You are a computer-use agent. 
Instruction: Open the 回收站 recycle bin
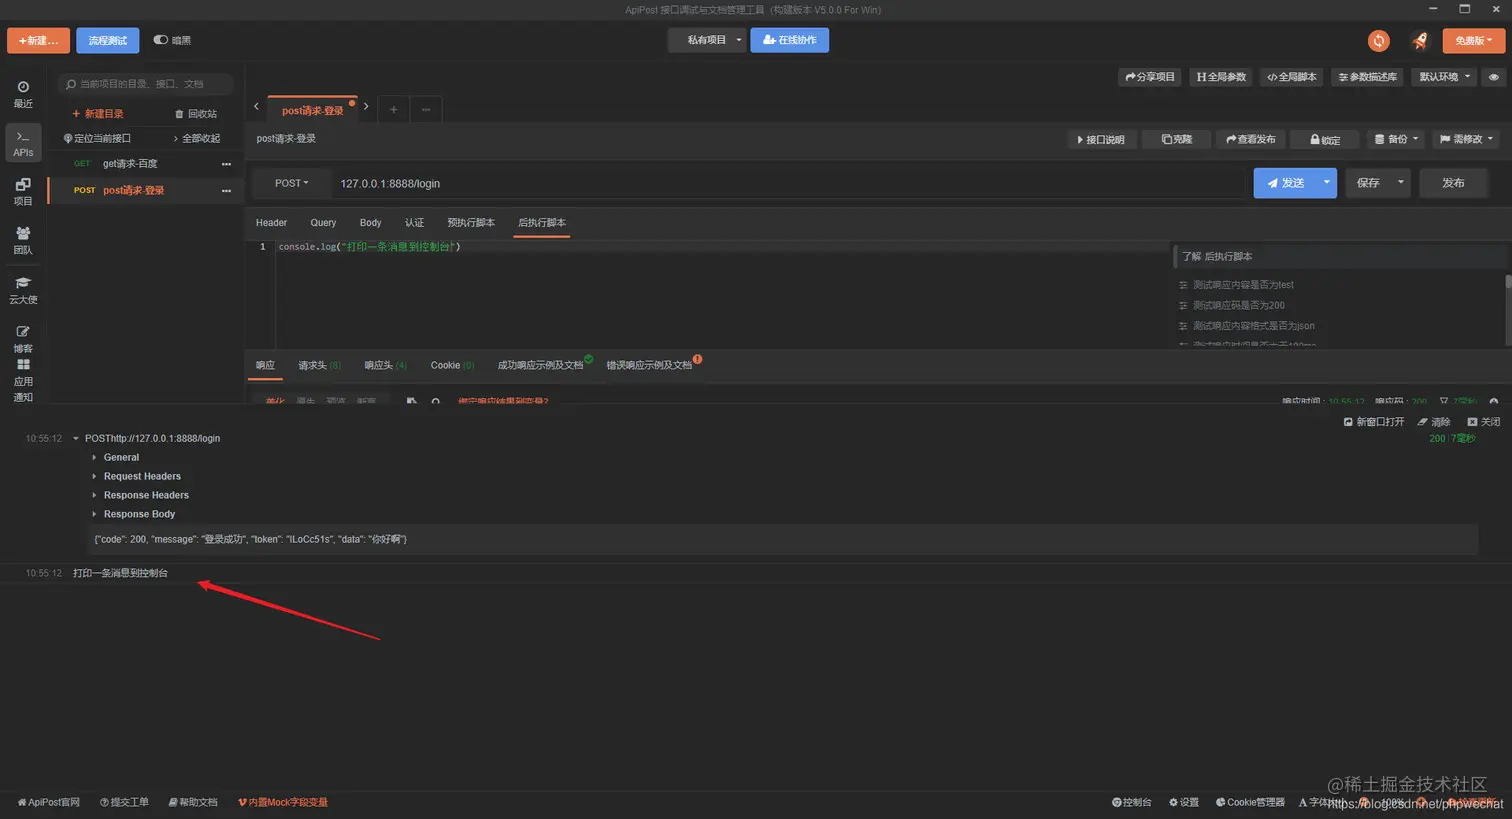(x=196, y=114)
